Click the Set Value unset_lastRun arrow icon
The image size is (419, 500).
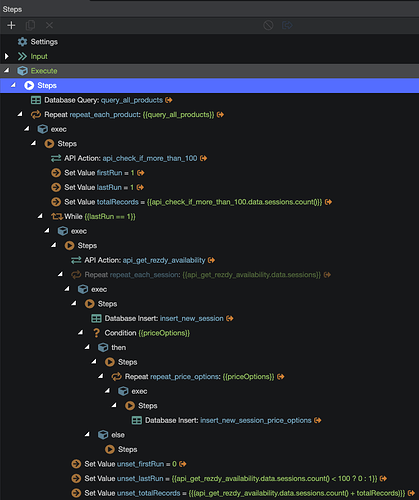click(76, 479)
